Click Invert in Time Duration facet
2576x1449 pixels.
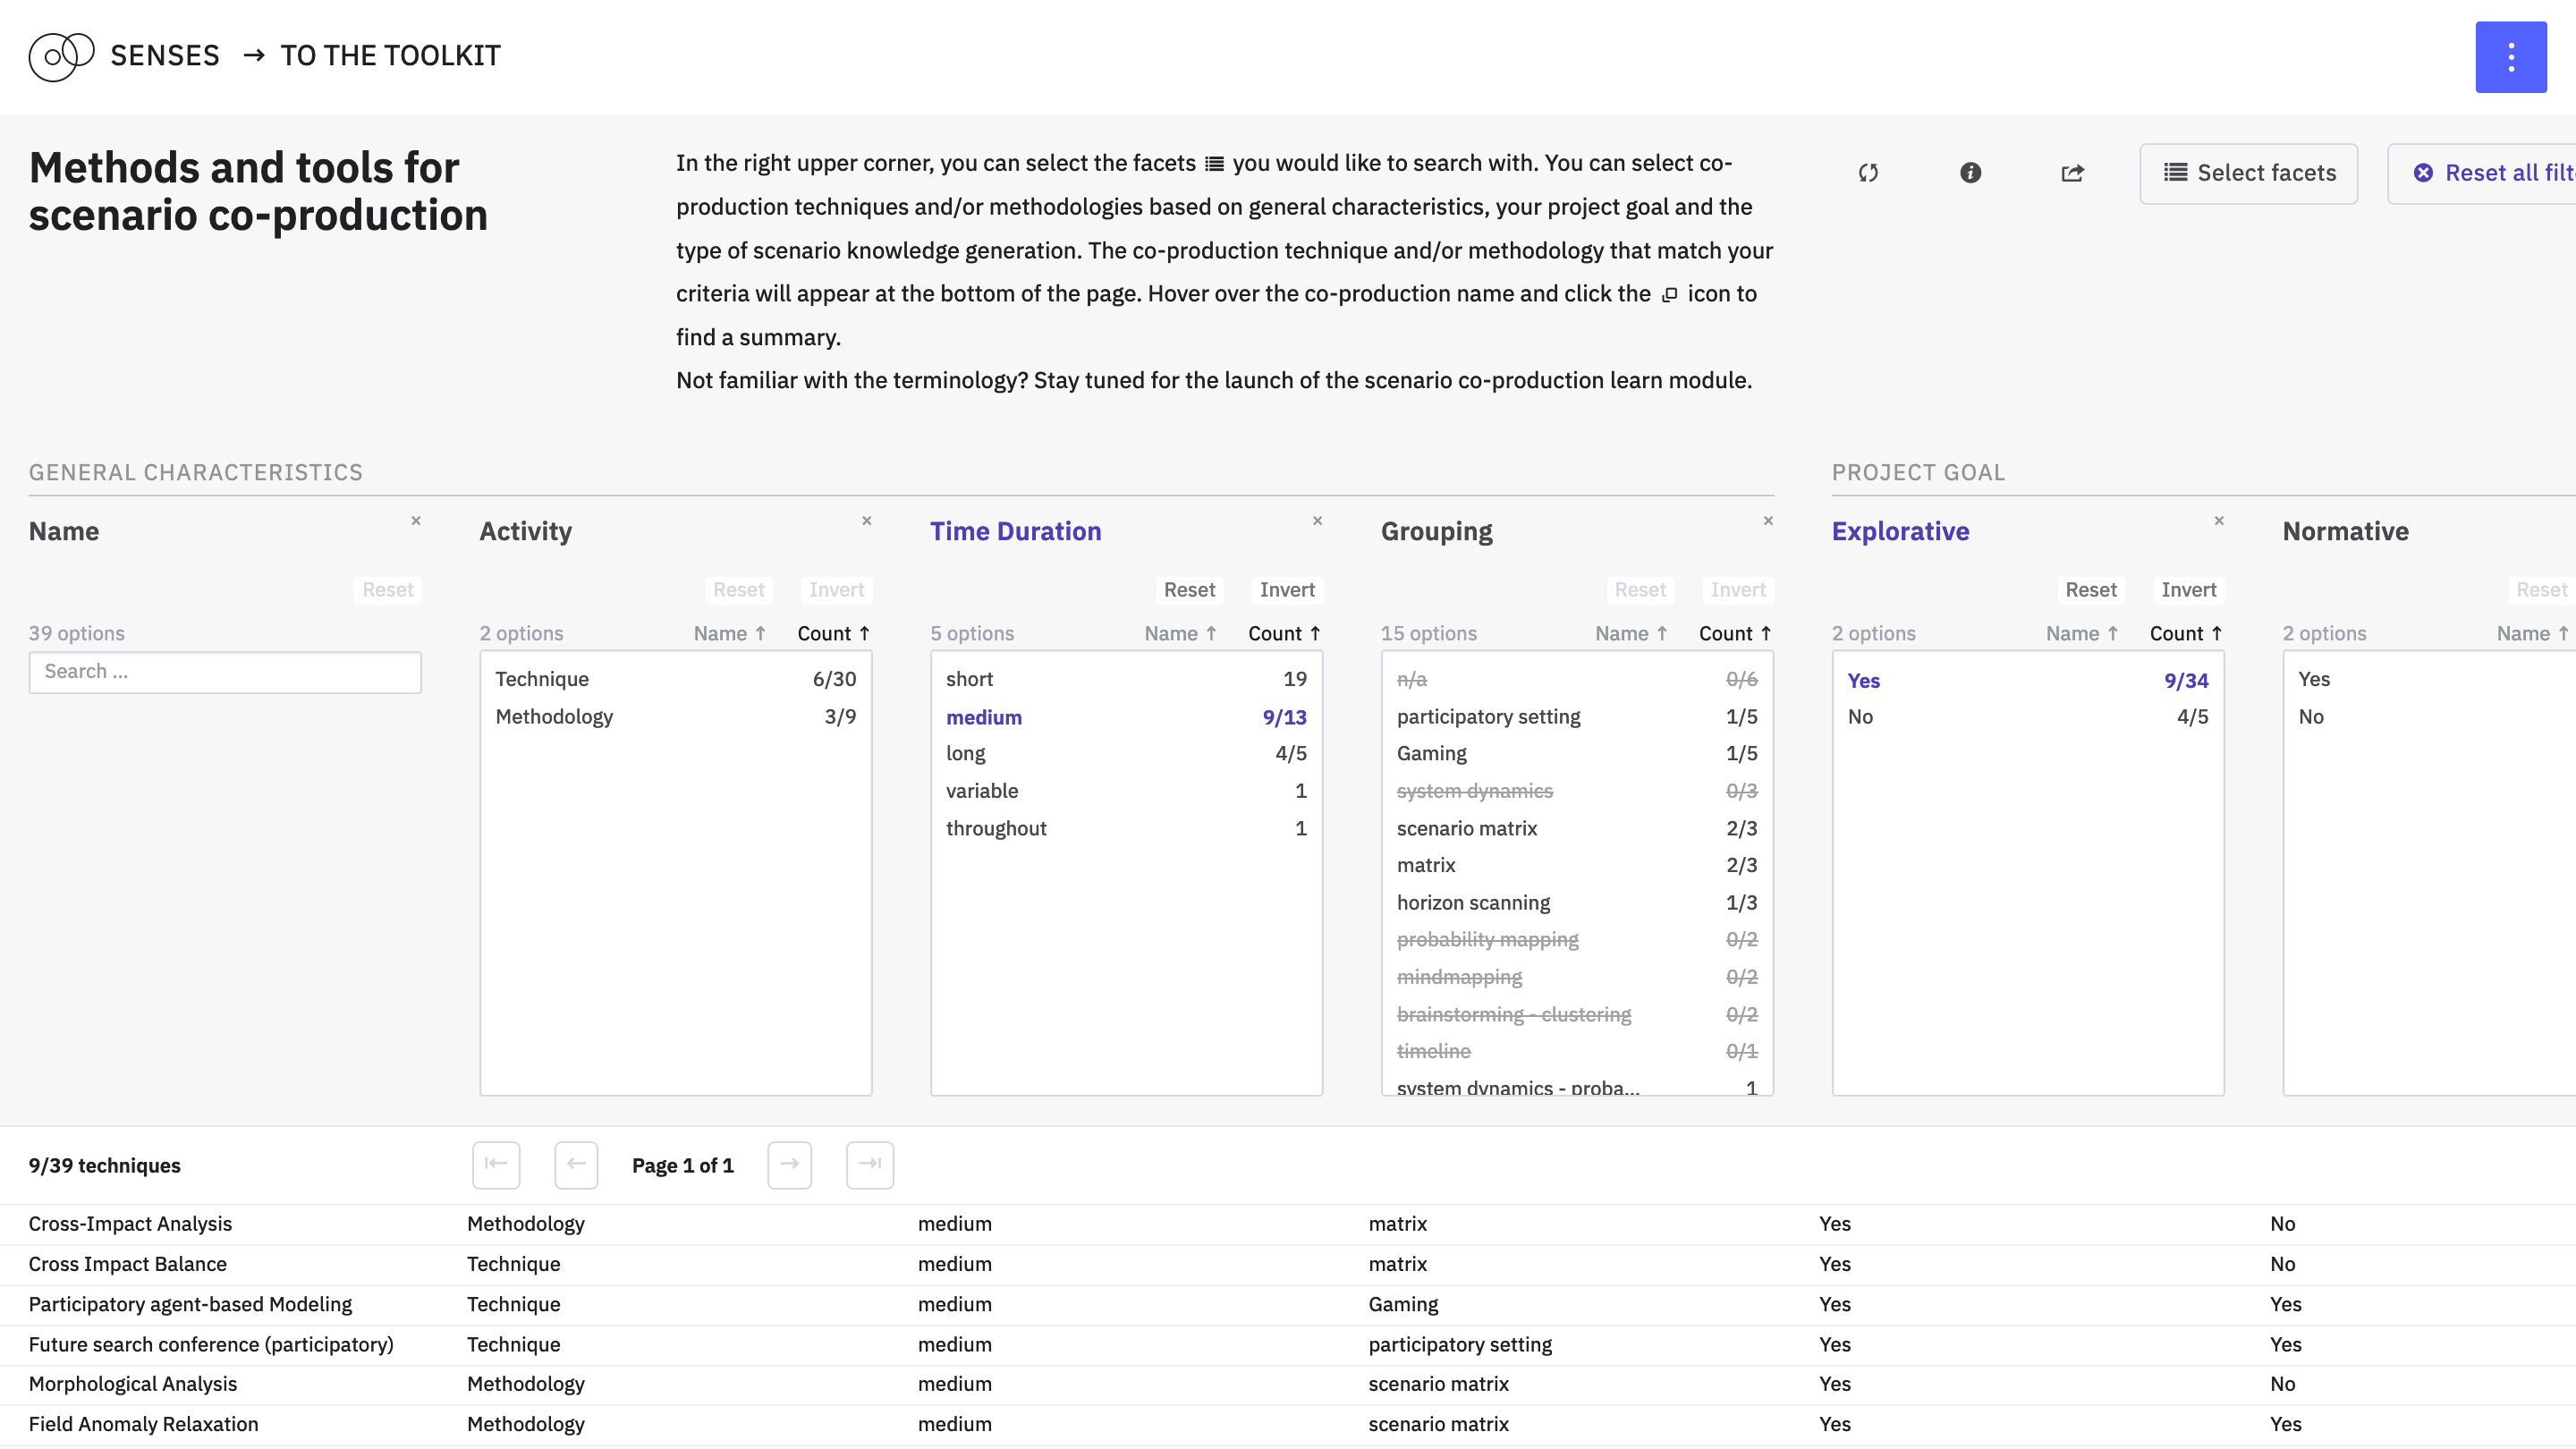pyautogui.click(x=1286, y=590)
